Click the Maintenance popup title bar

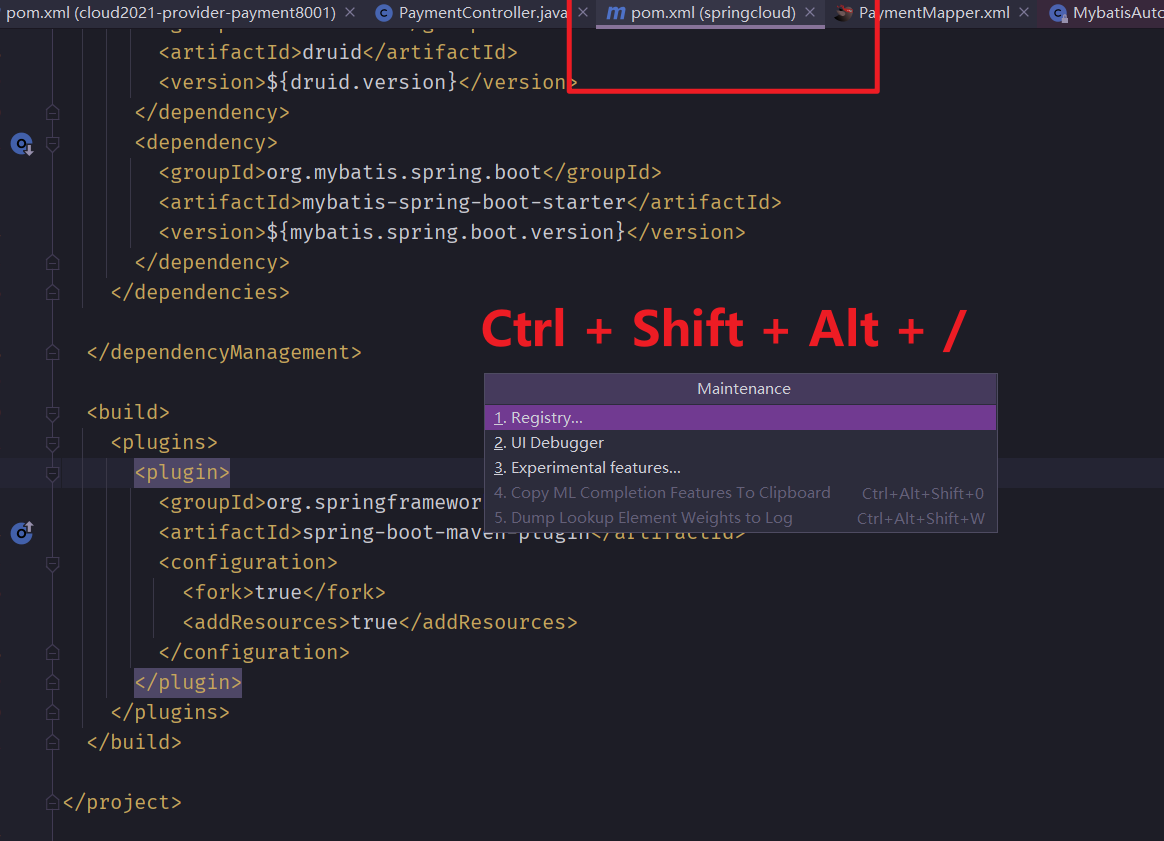coord(740,389)
